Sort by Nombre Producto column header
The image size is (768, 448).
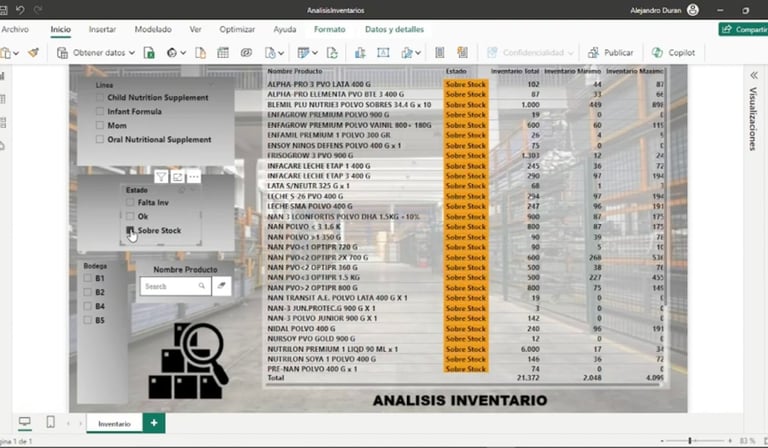(x=295, y=71)
